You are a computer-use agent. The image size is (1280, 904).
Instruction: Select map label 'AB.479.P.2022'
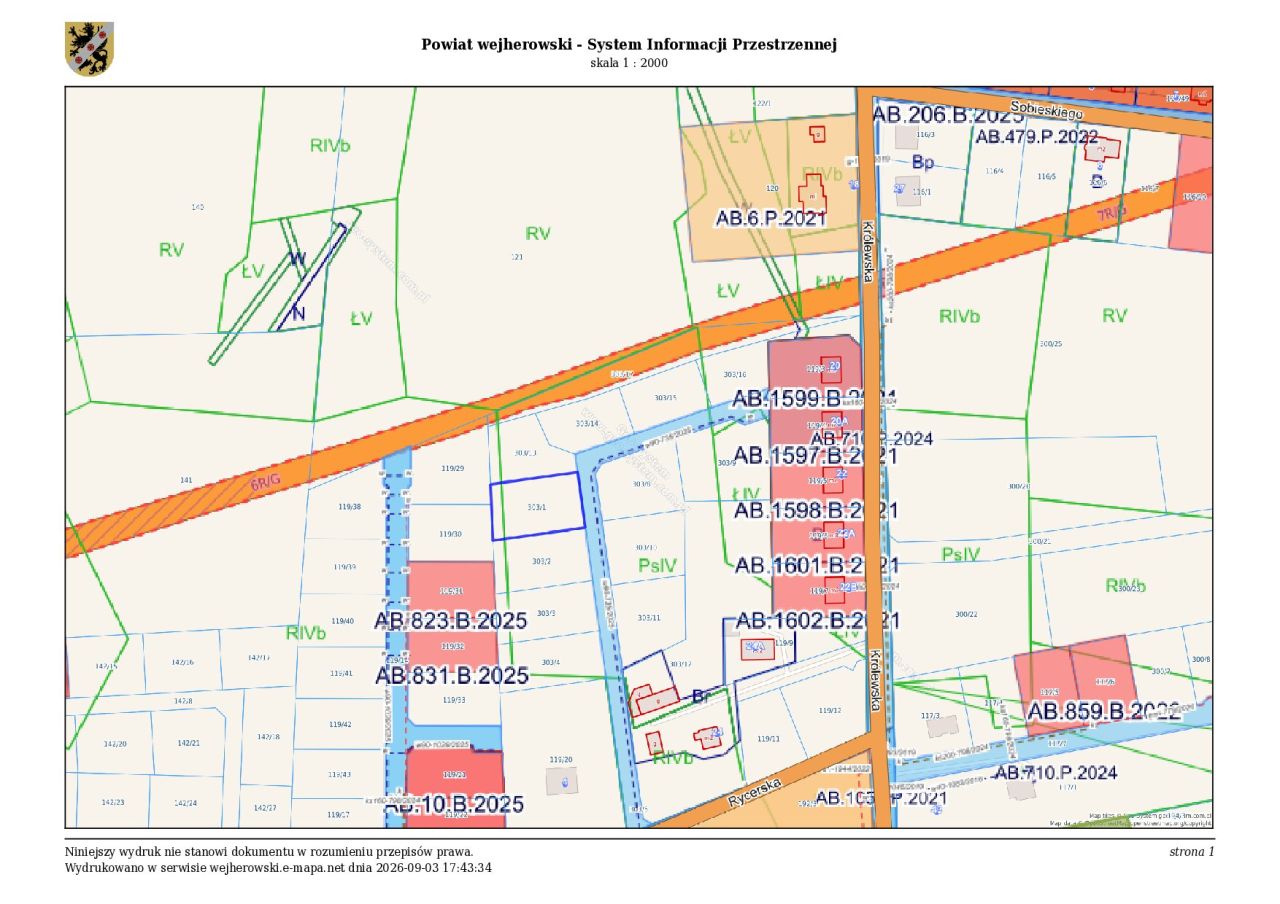point(1037,137)
